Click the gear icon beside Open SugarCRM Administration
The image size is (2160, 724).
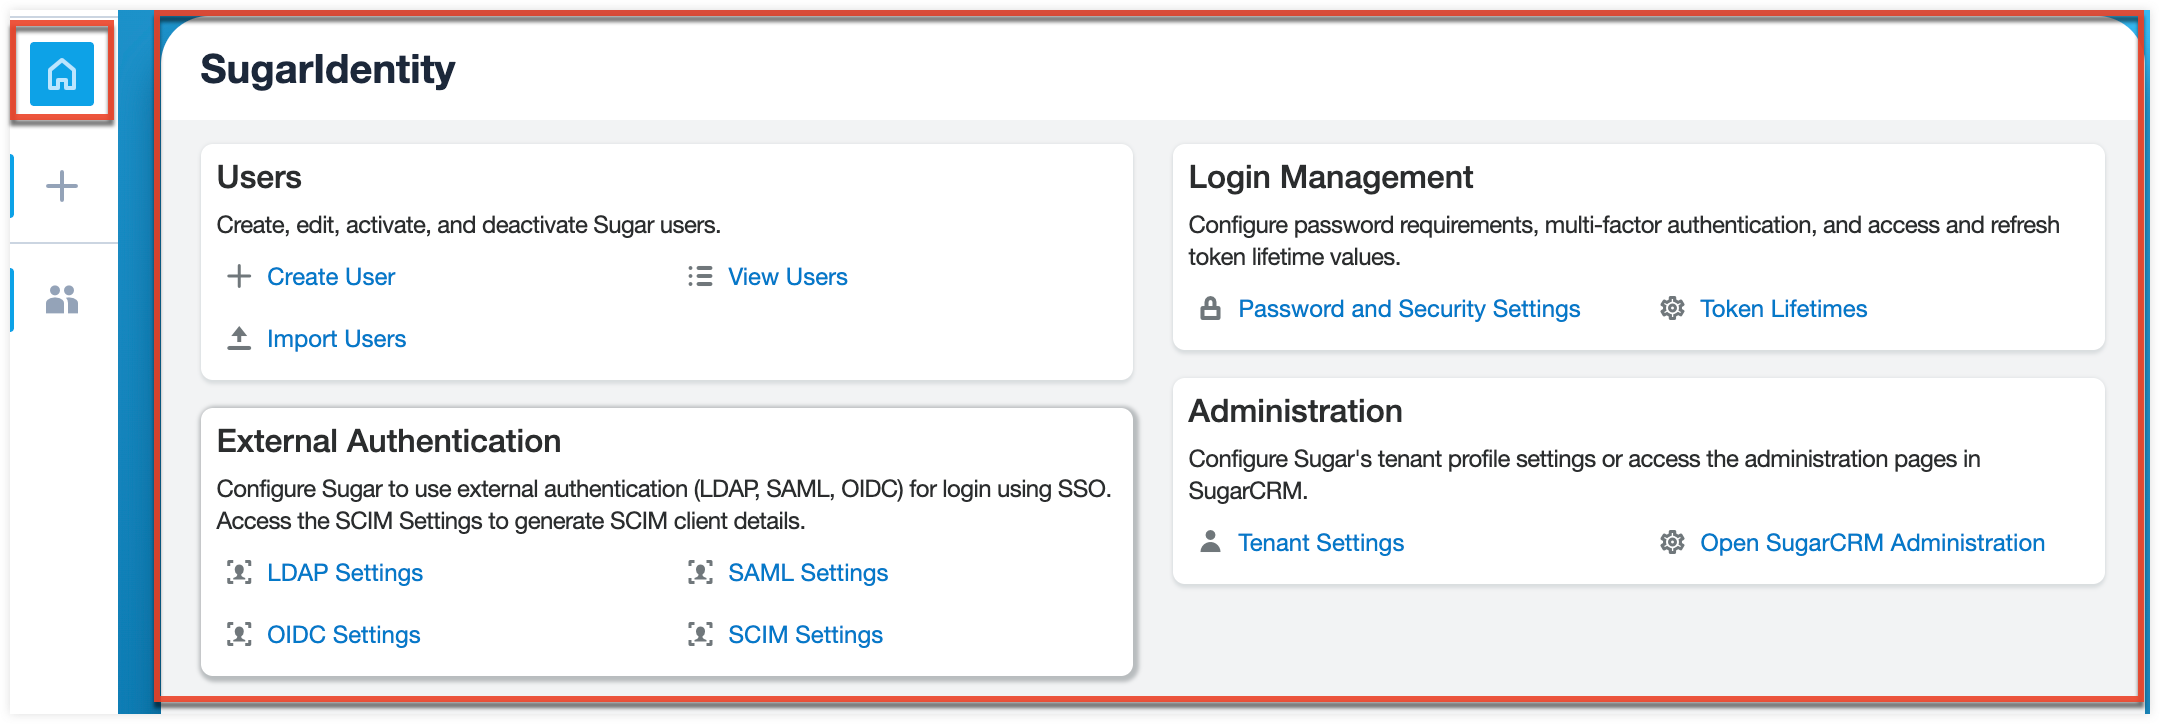coord(1672,542)
